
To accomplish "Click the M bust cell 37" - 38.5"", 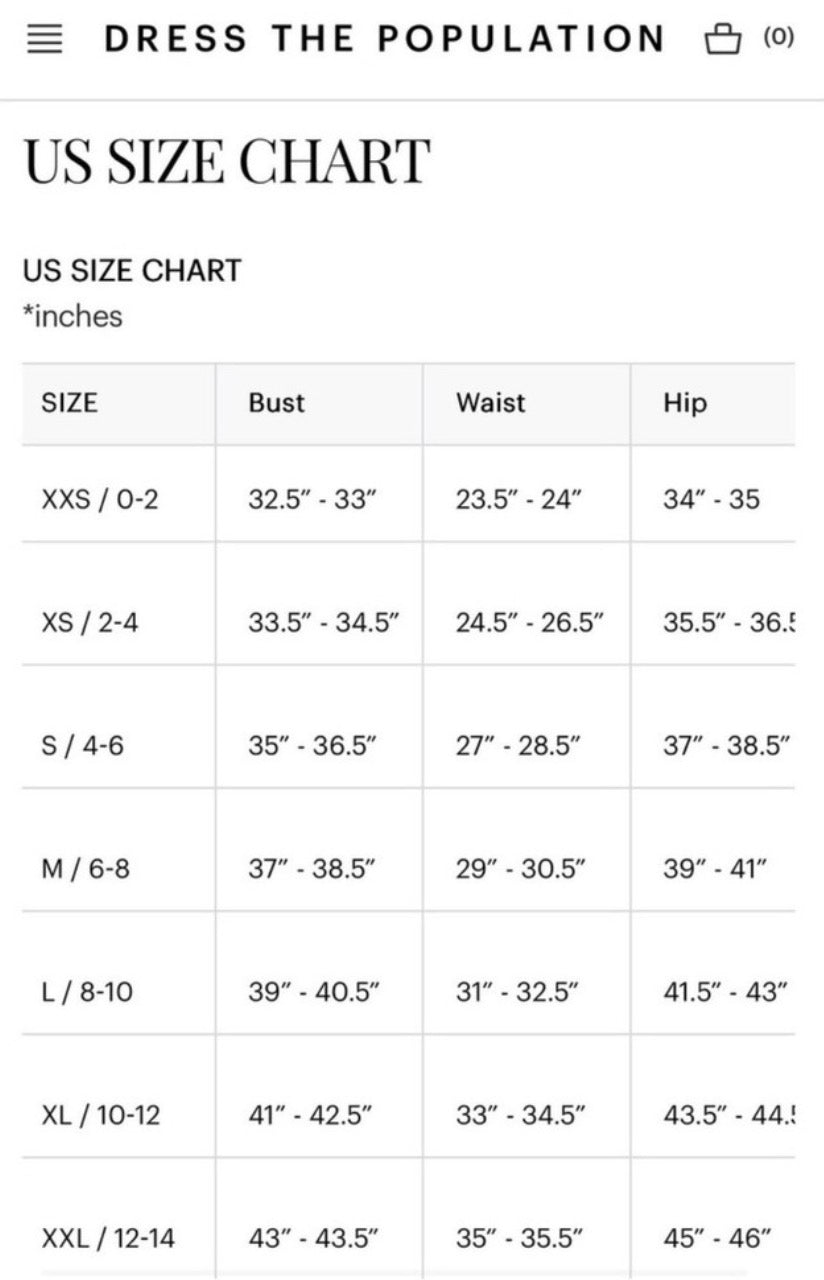I will [312, 868].
